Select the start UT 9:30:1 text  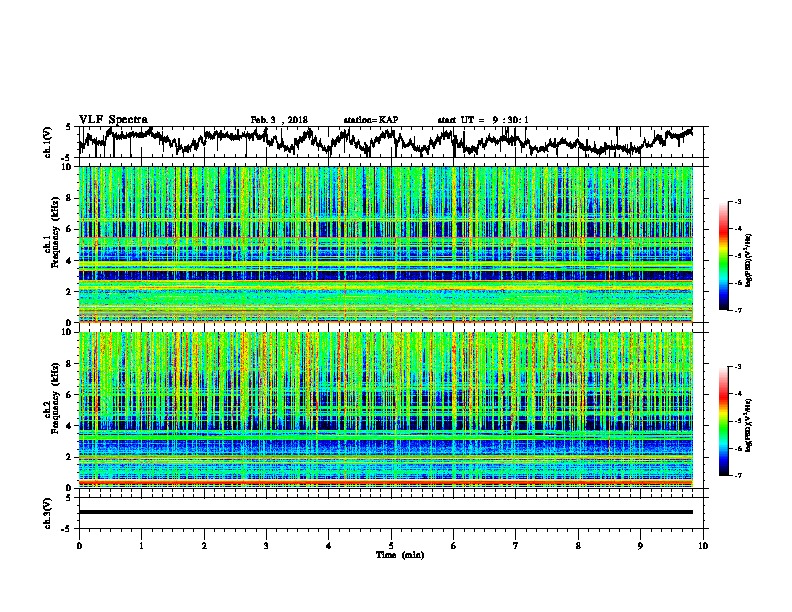pyautogui.click(x=483, y=120)
